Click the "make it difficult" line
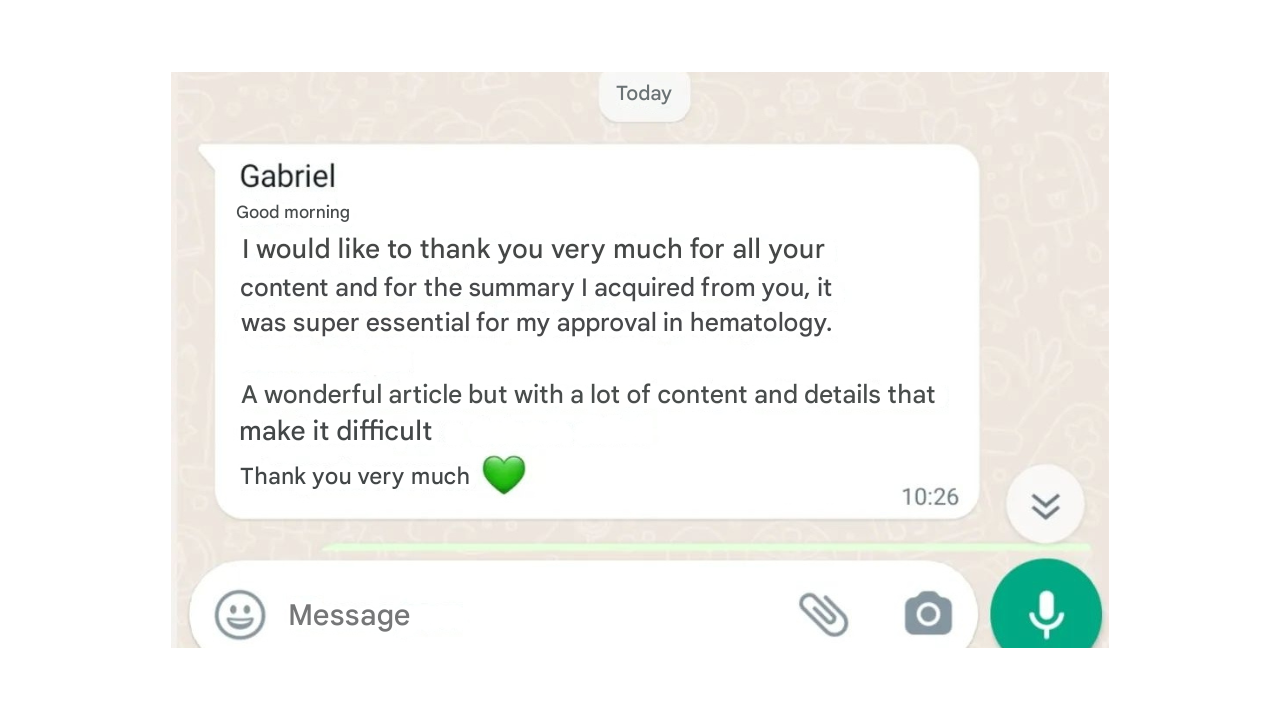Viewport: 1280px width, 720px height. pyautogui.click(x=336, y=431)
